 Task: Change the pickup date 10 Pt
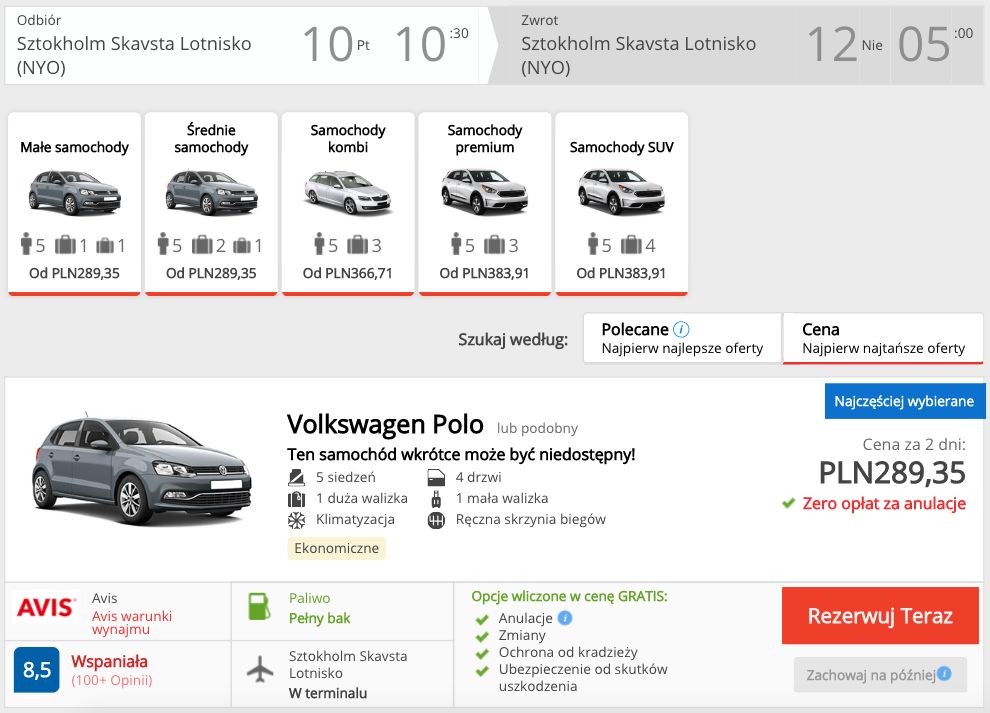click(x=336, y=45)
